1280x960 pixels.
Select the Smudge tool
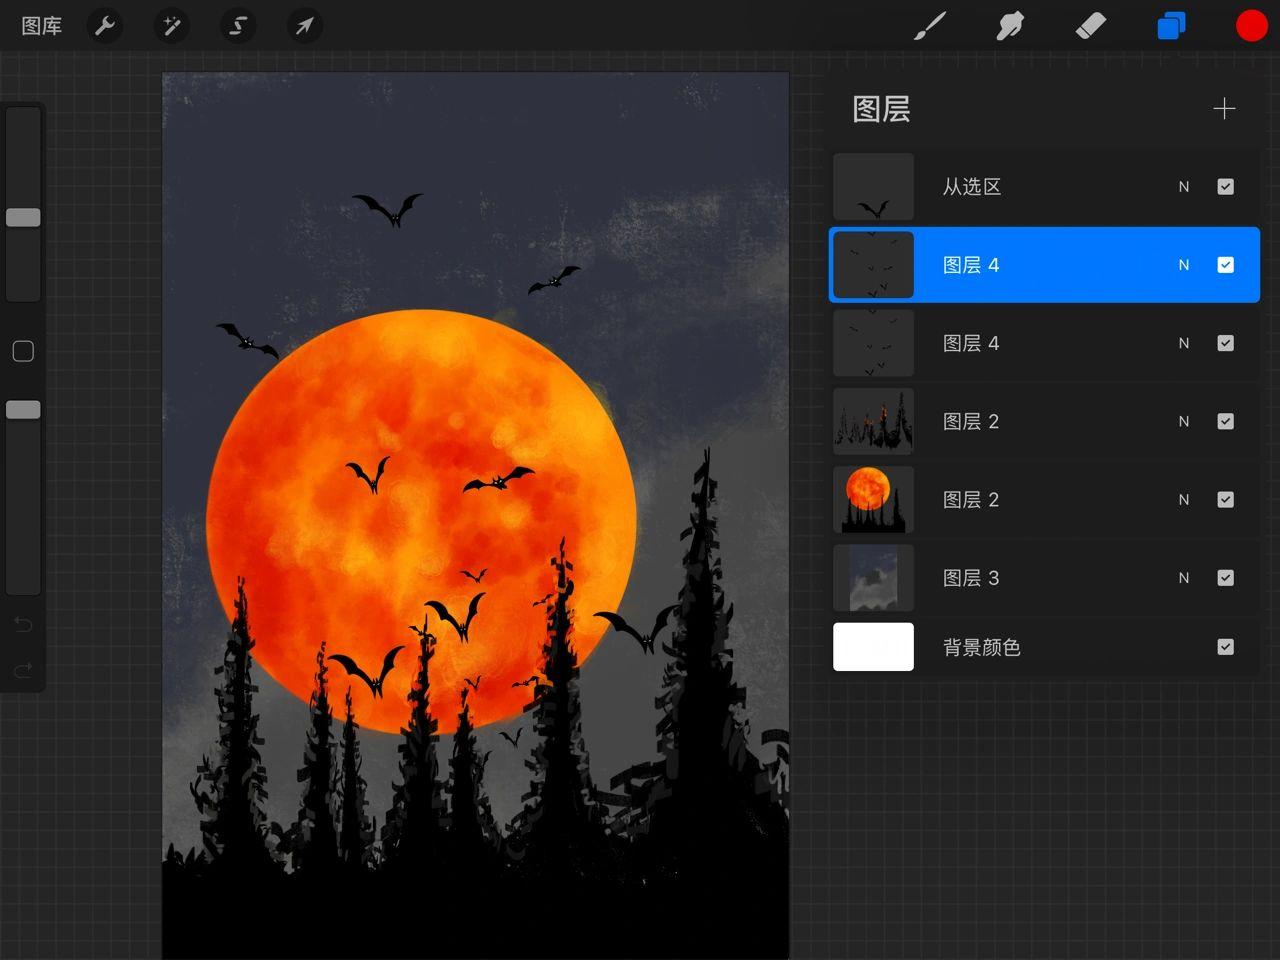click(1010, 26)
